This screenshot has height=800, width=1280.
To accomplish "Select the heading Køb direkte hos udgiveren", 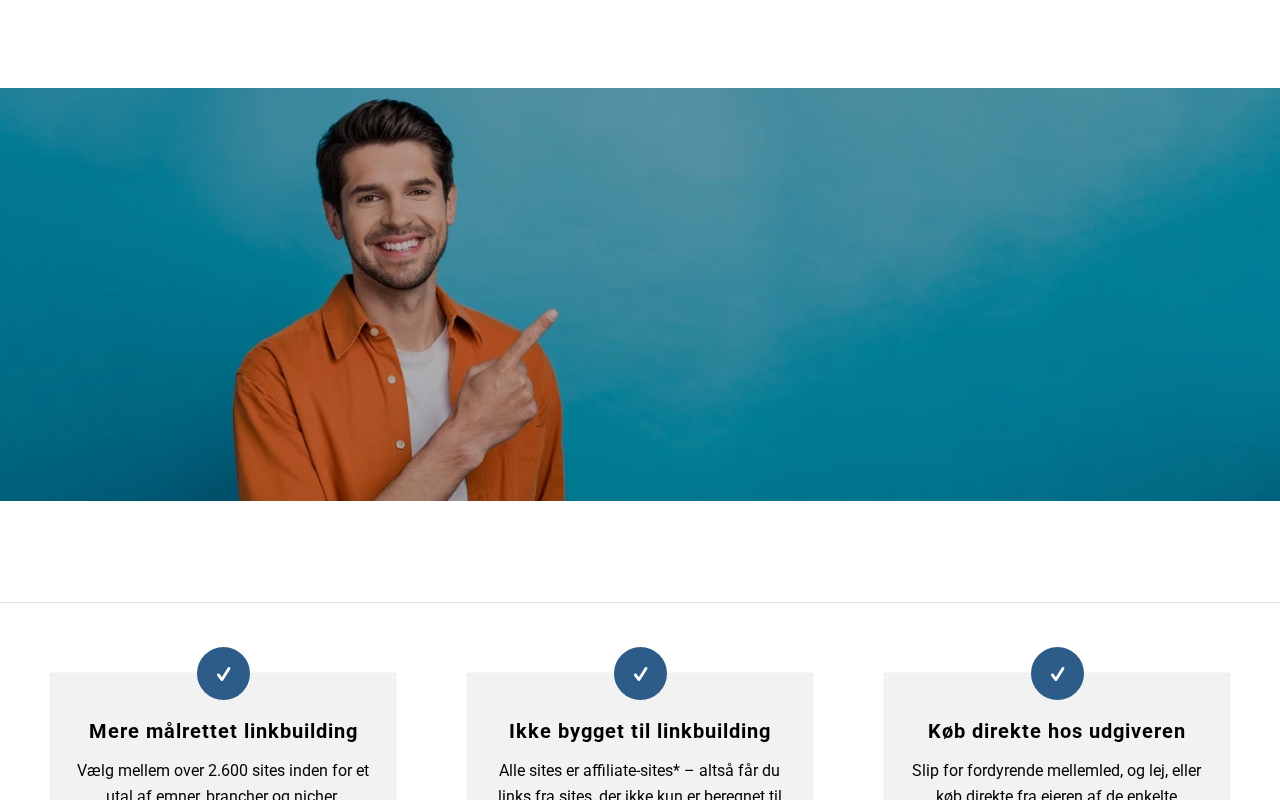I will [x=1057, y=731].
